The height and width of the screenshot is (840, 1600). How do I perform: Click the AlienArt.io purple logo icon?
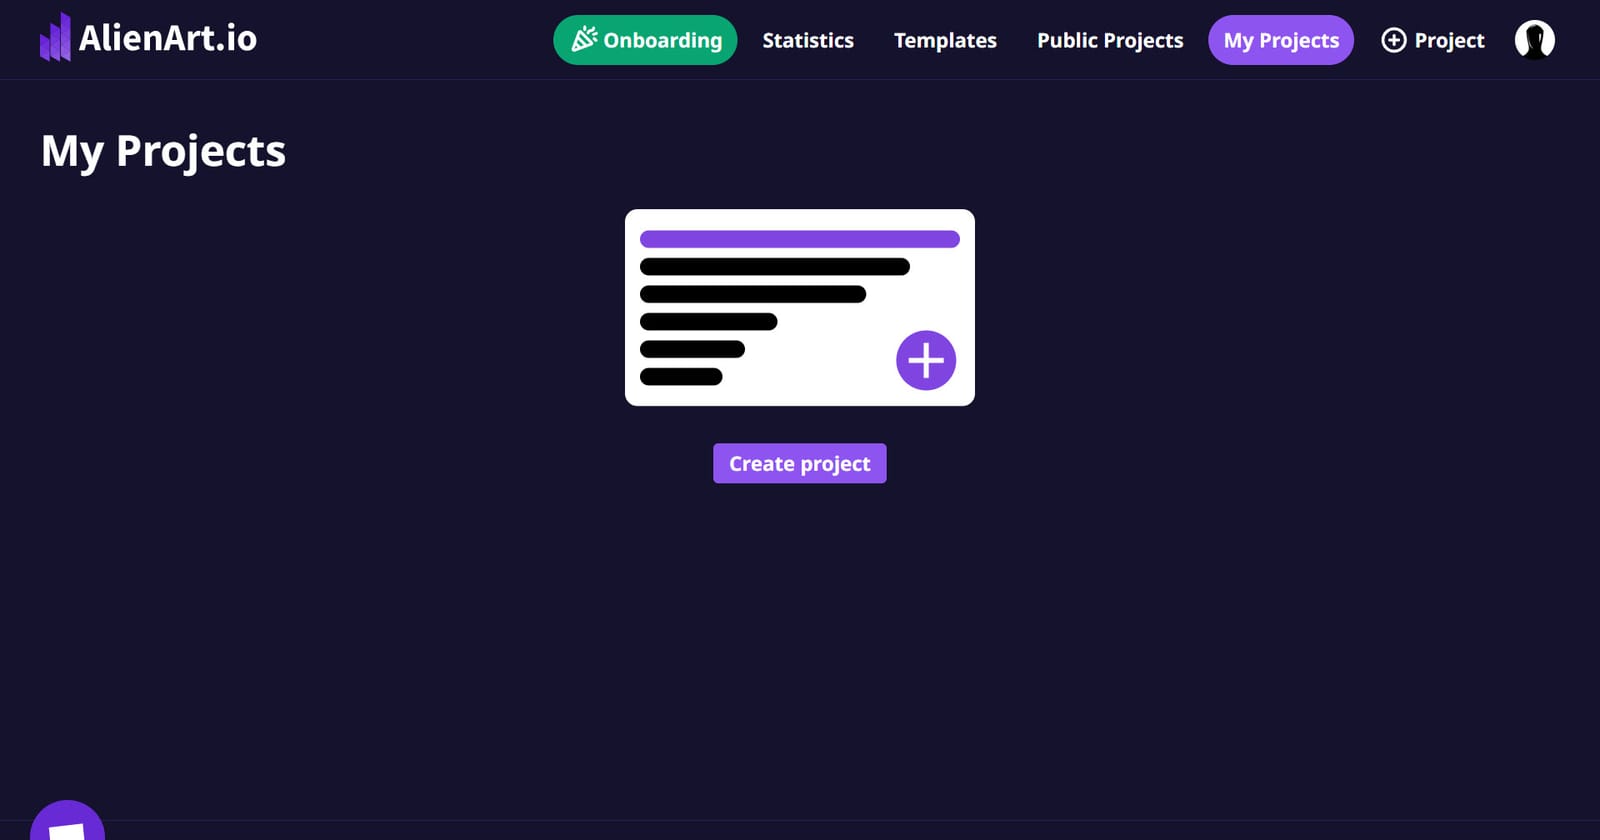(x=55, y=39)
